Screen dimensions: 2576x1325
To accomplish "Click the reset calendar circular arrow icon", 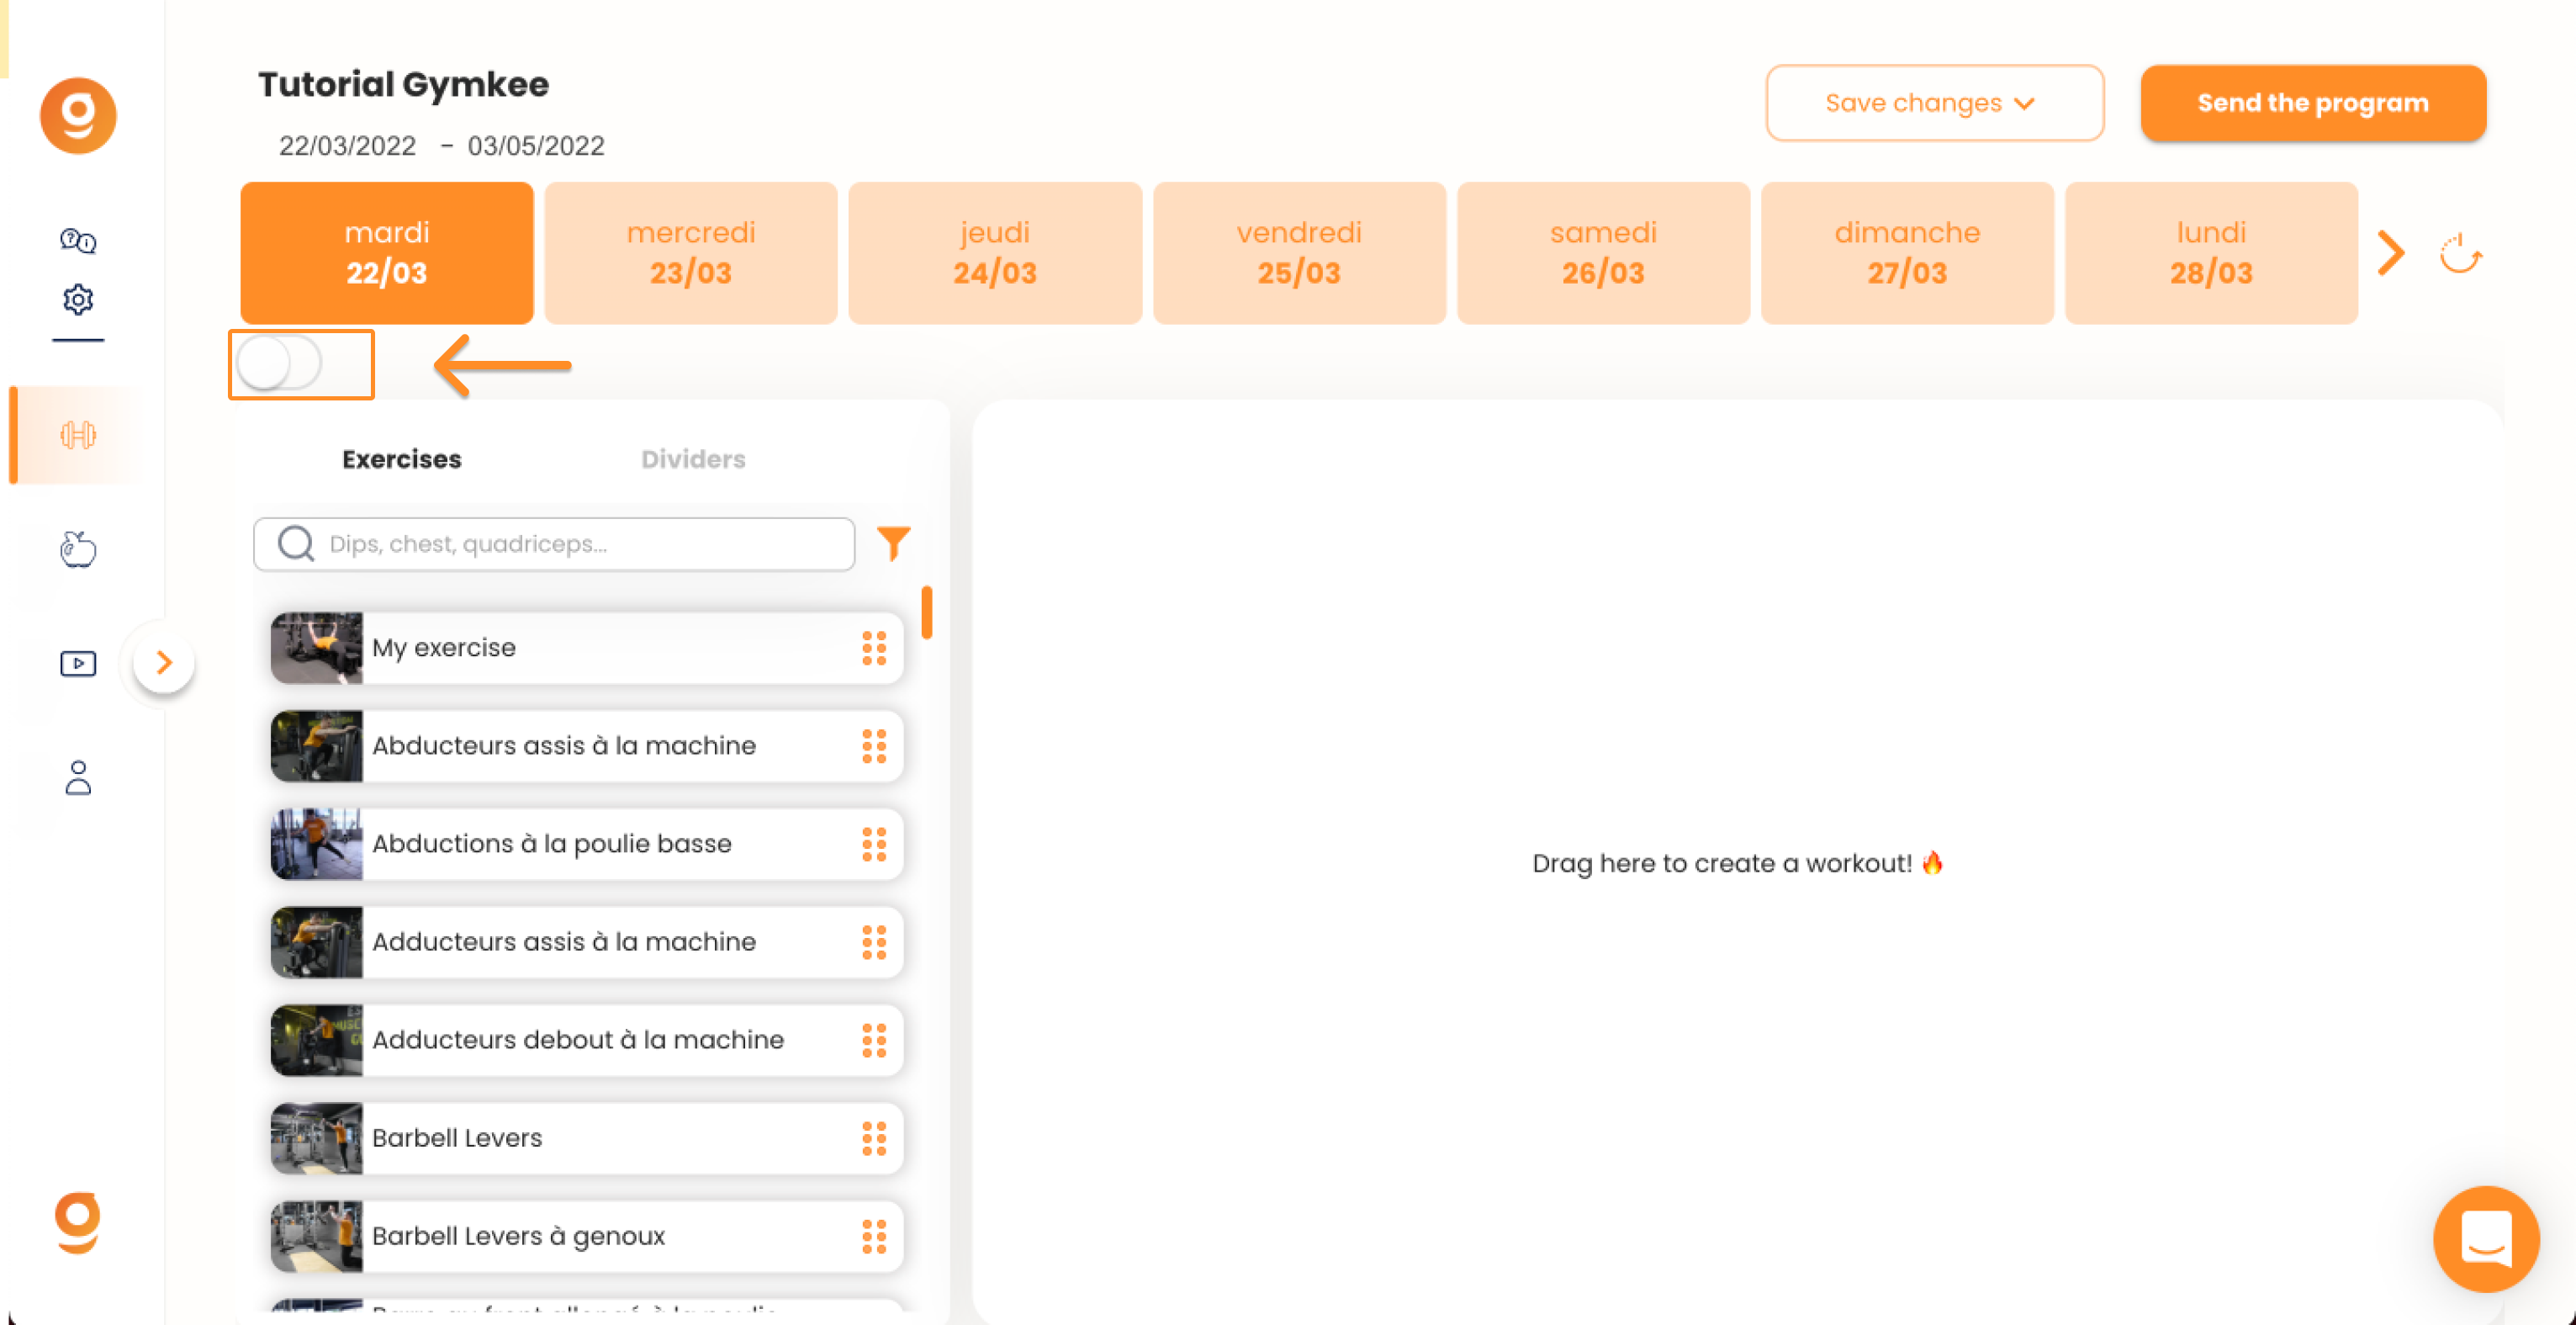I will (x=2460, y=254).
